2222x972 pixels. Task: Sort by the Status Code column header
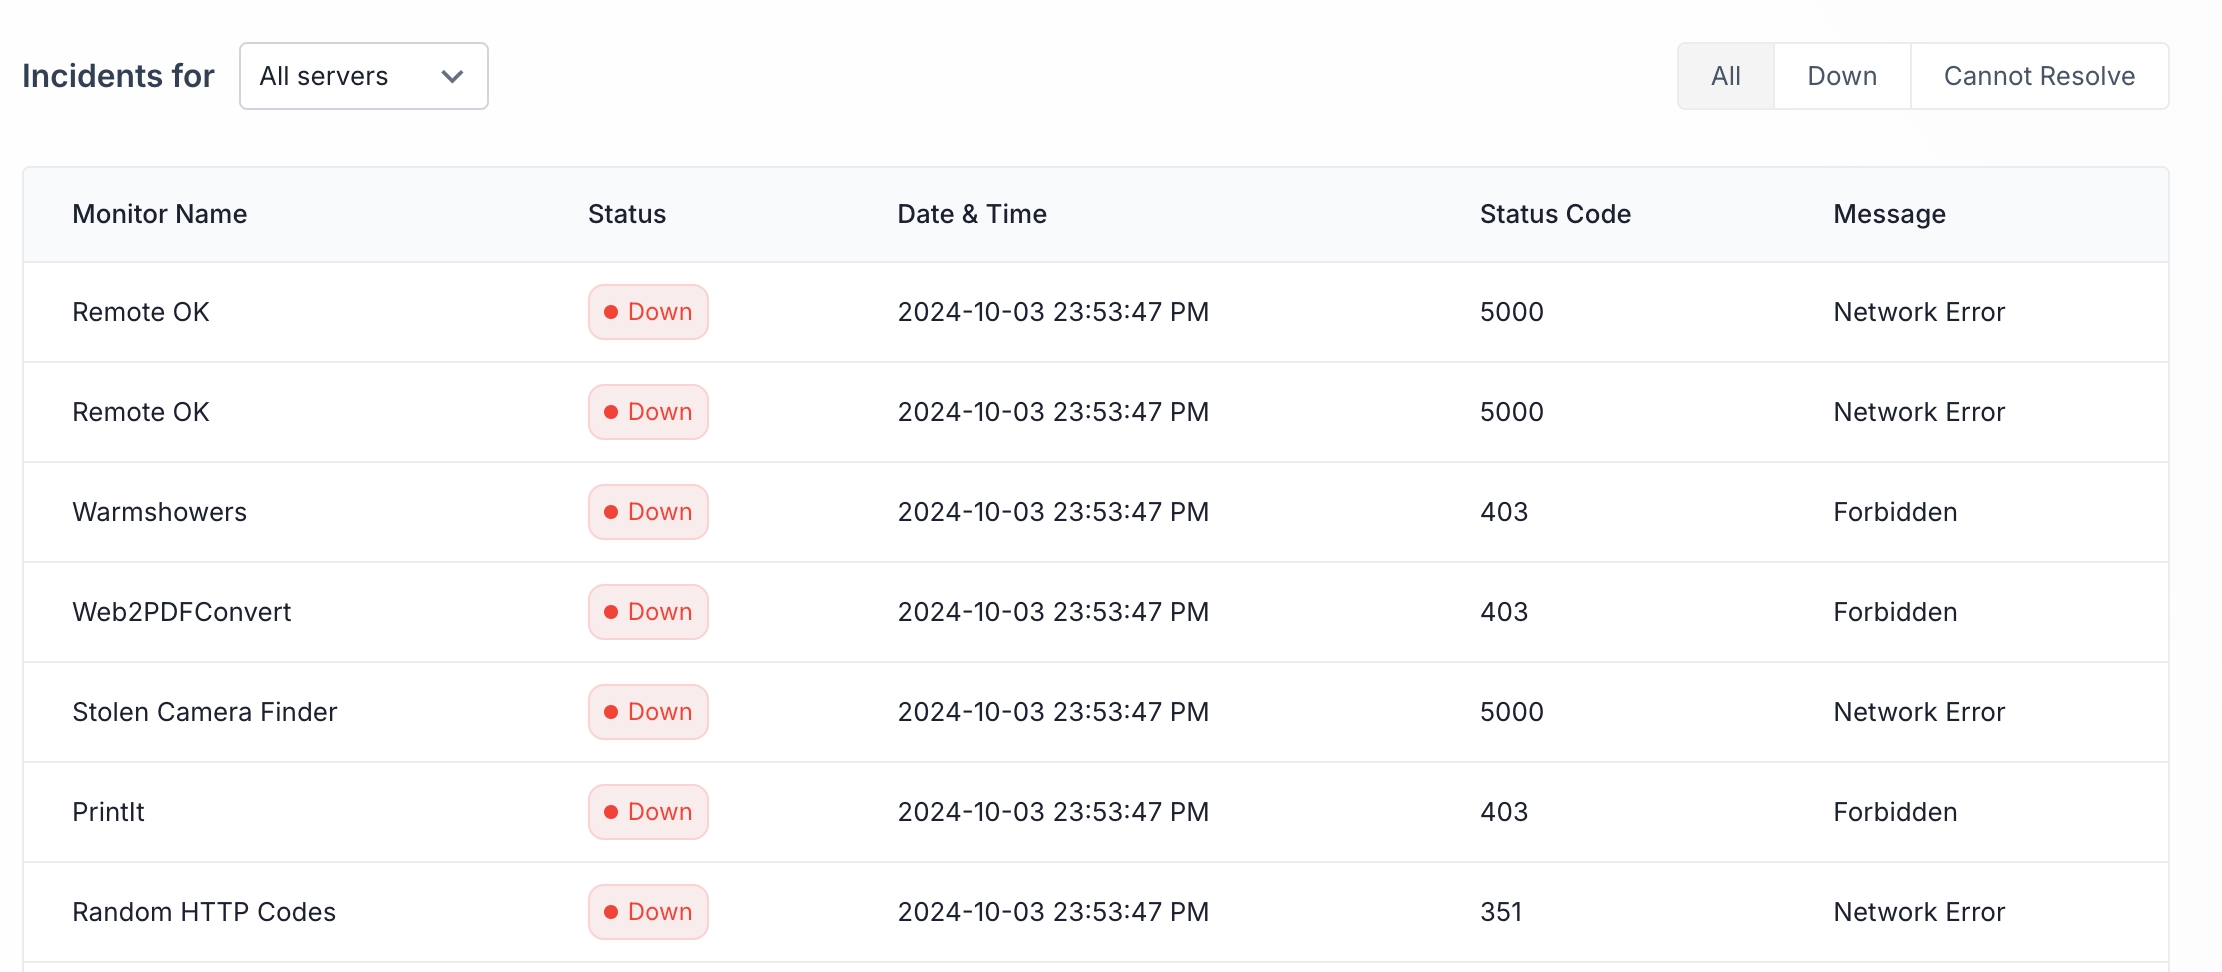[1555, 214]
